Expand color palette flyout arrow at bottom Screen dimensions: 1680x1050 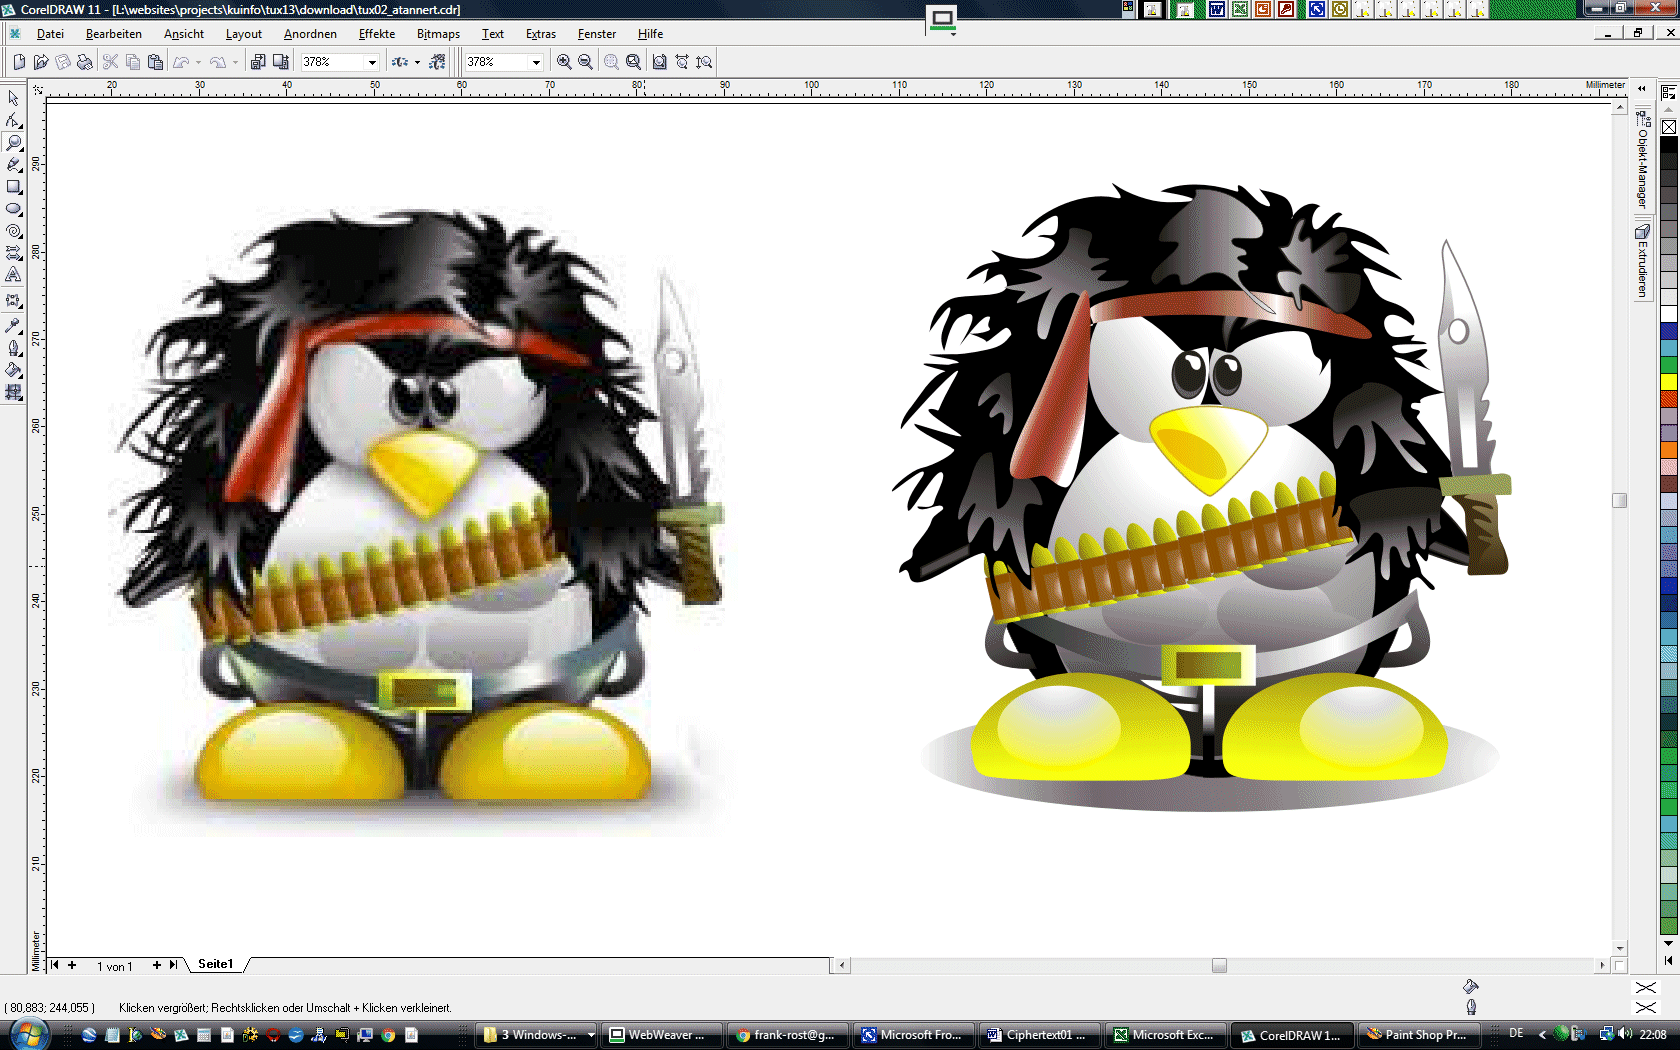tap(1669, 960)
